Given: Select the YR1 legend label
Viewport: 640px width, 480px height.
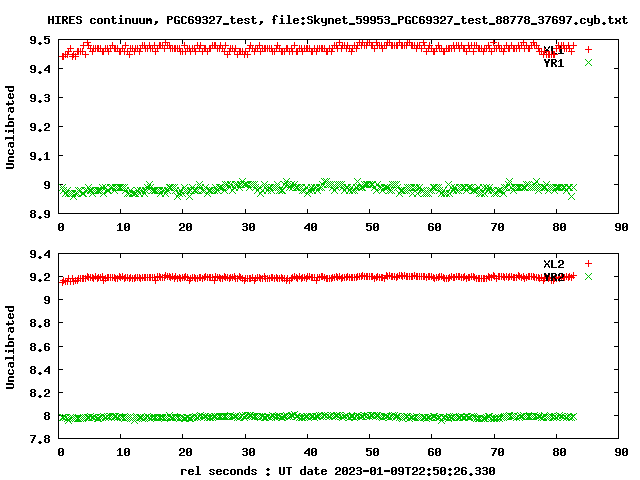Looking at the screenshot, I should [553, 63].
